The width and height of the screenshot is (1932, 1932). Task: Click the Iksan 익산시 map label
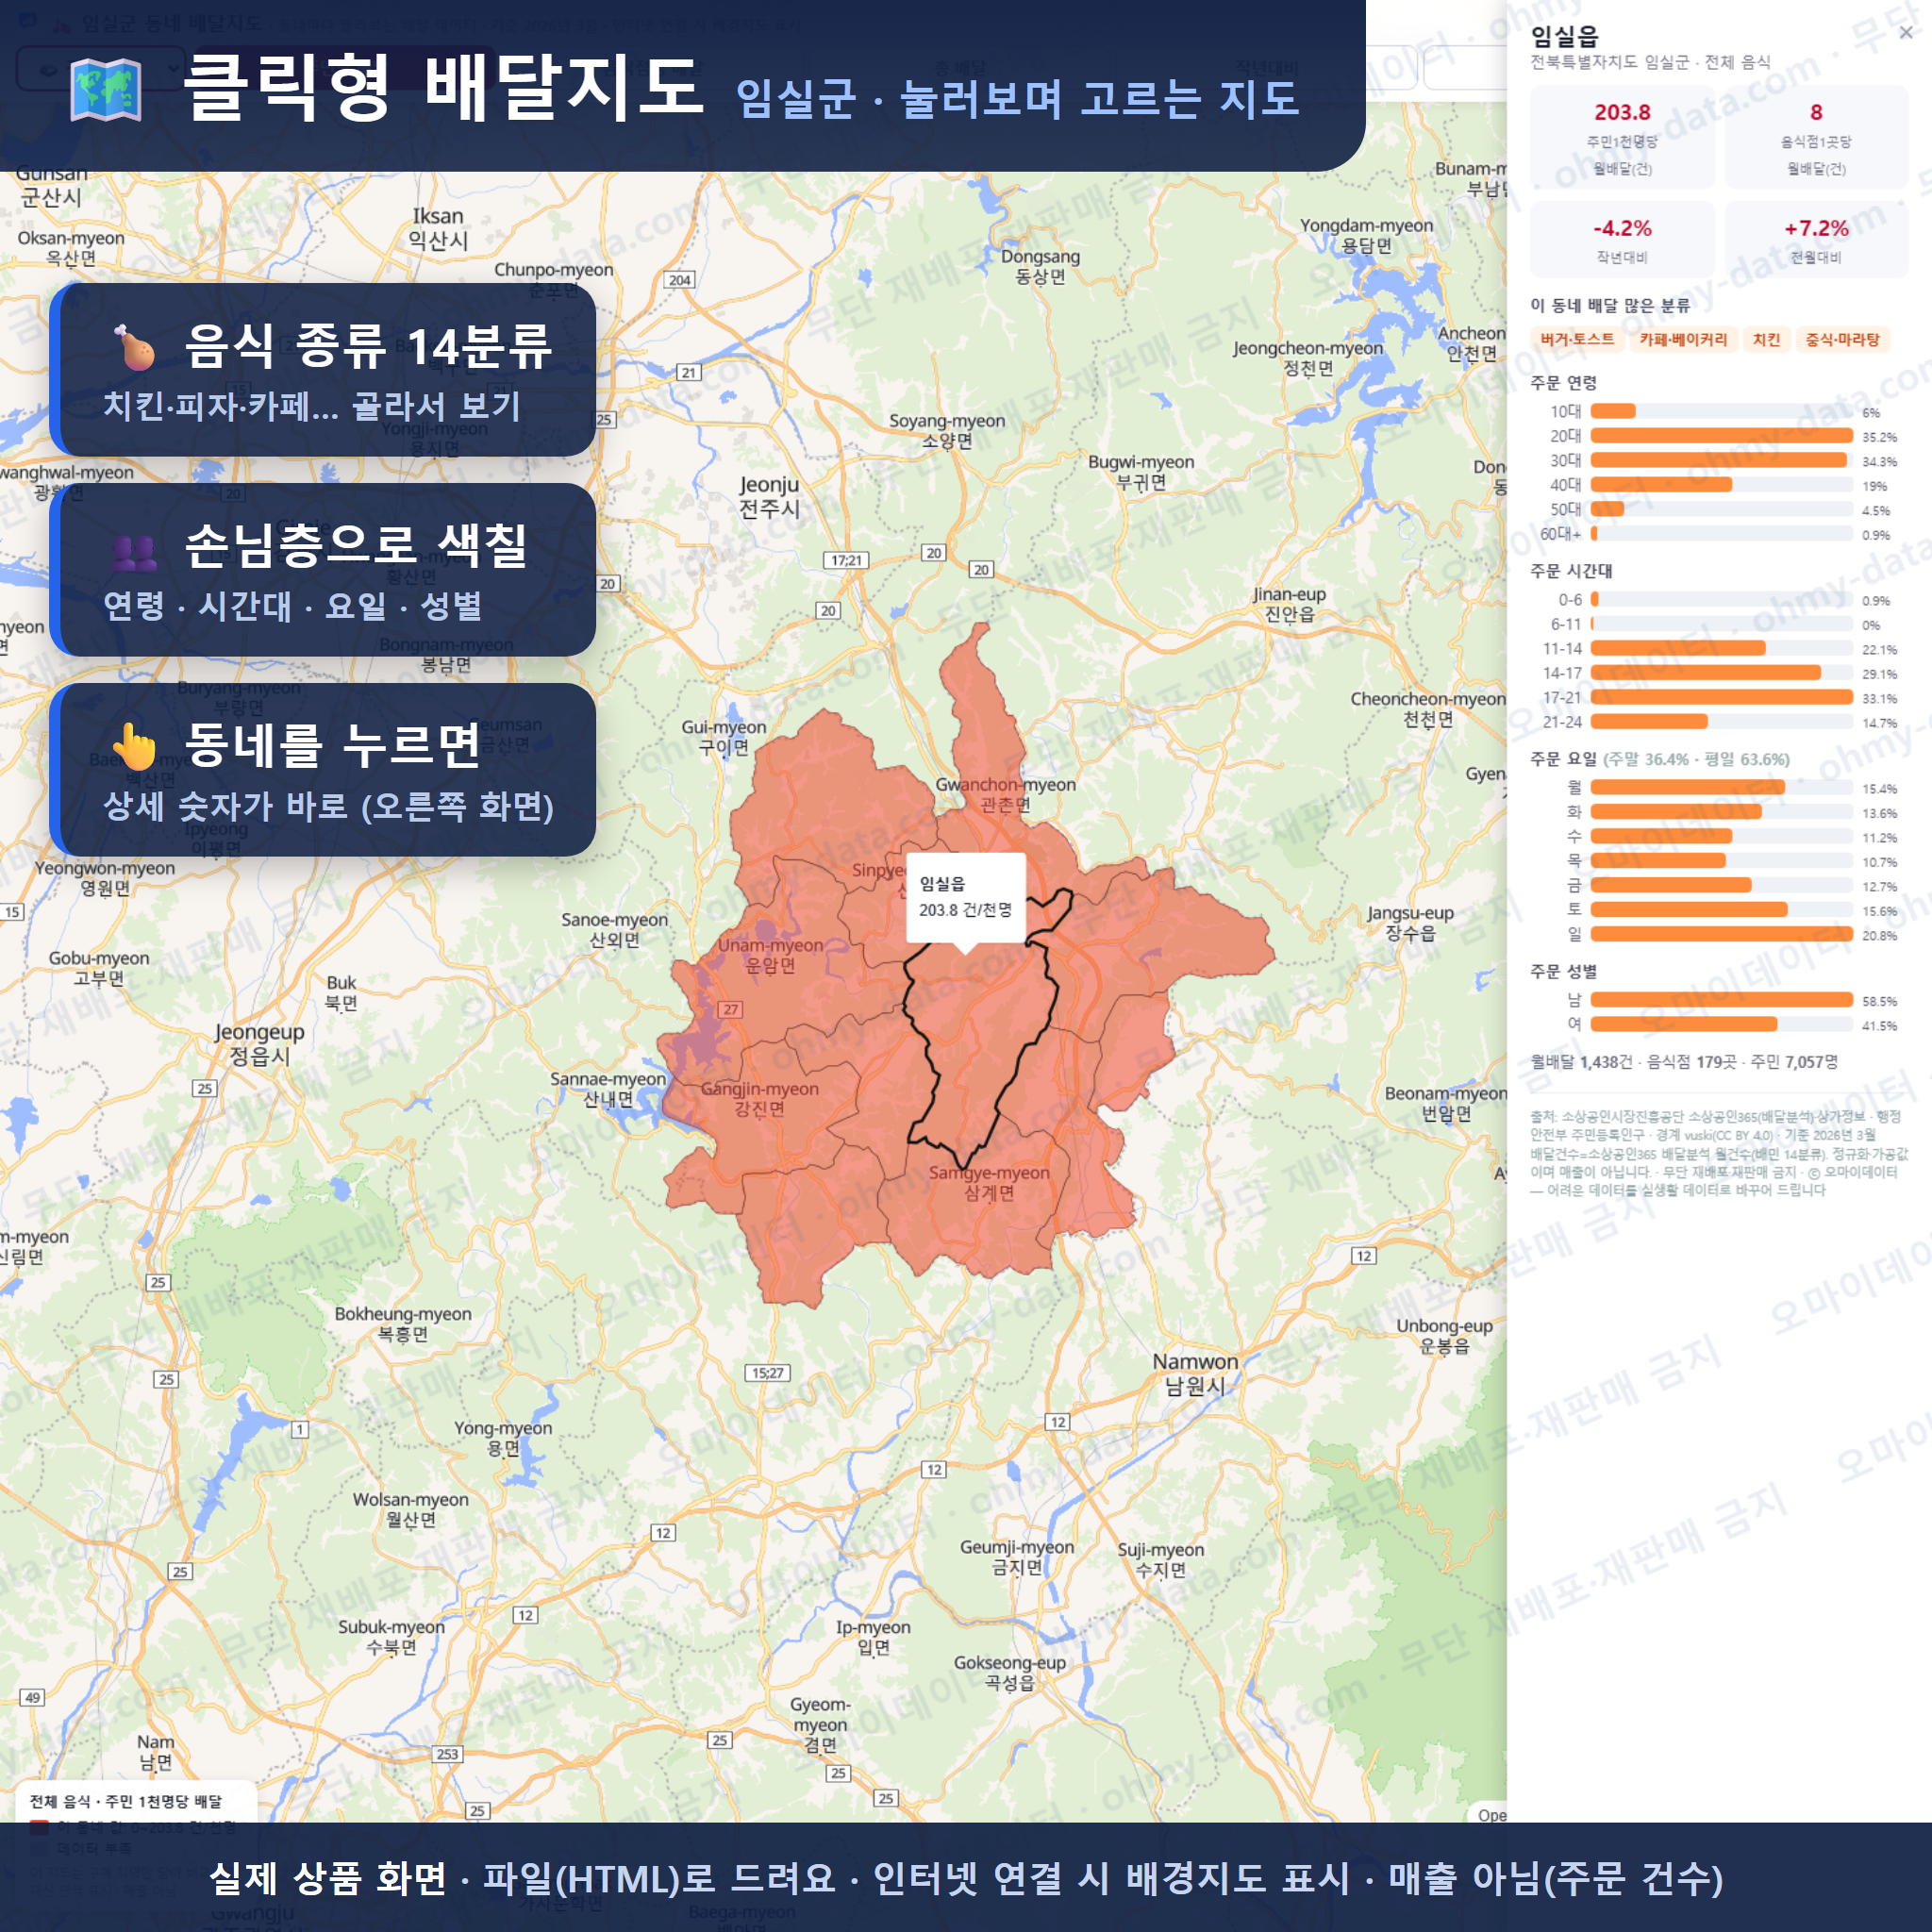[x=438, y=228]
